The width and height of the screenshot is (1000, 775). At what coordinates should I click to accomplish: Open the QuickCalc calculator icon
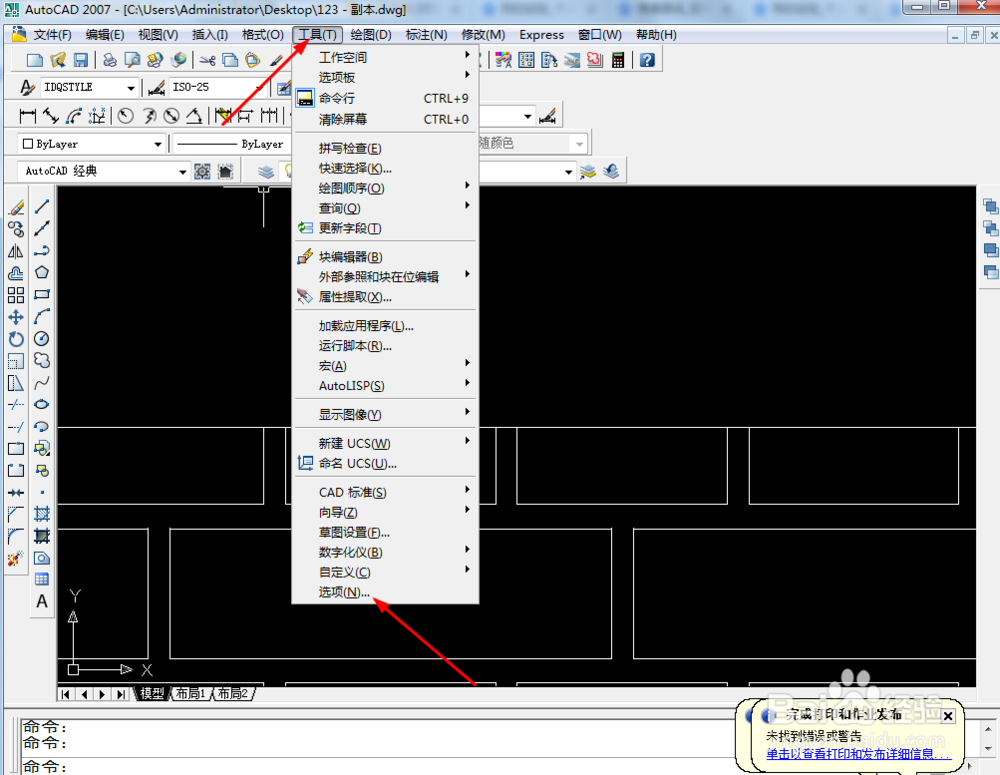[x=617, y=60]
